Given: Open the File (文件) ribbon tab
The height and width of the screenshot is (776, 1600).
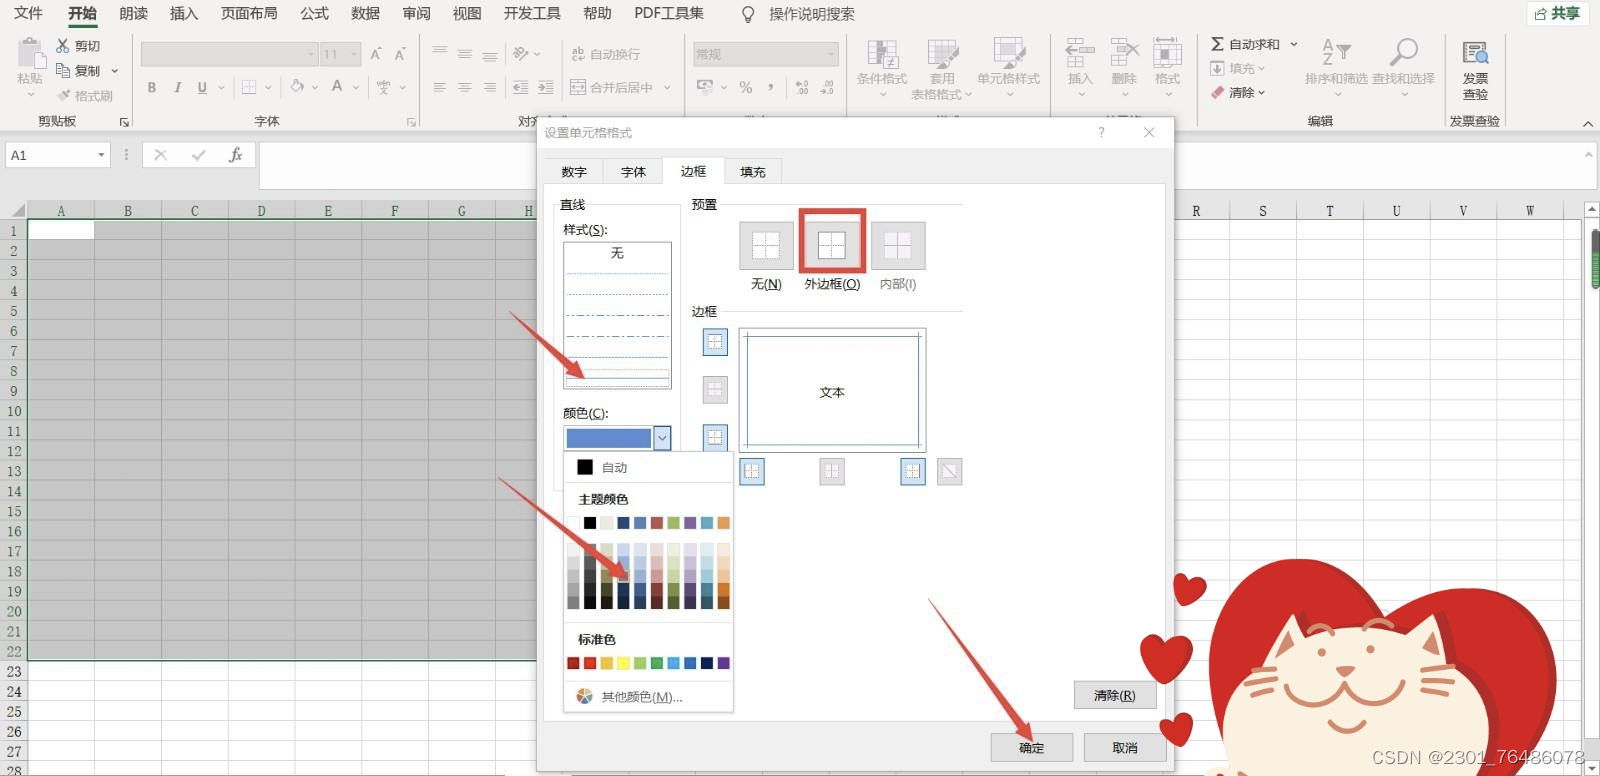Looking at the screenshot, I should pyautogui.click(x=28, y=13).
